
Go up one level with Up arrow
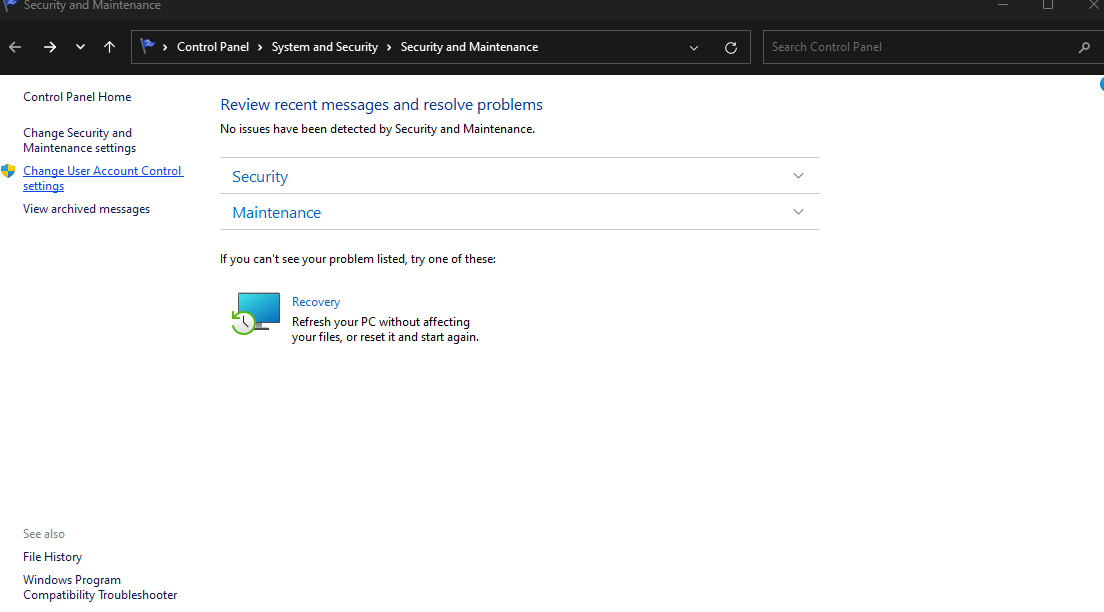pos(109,47)
